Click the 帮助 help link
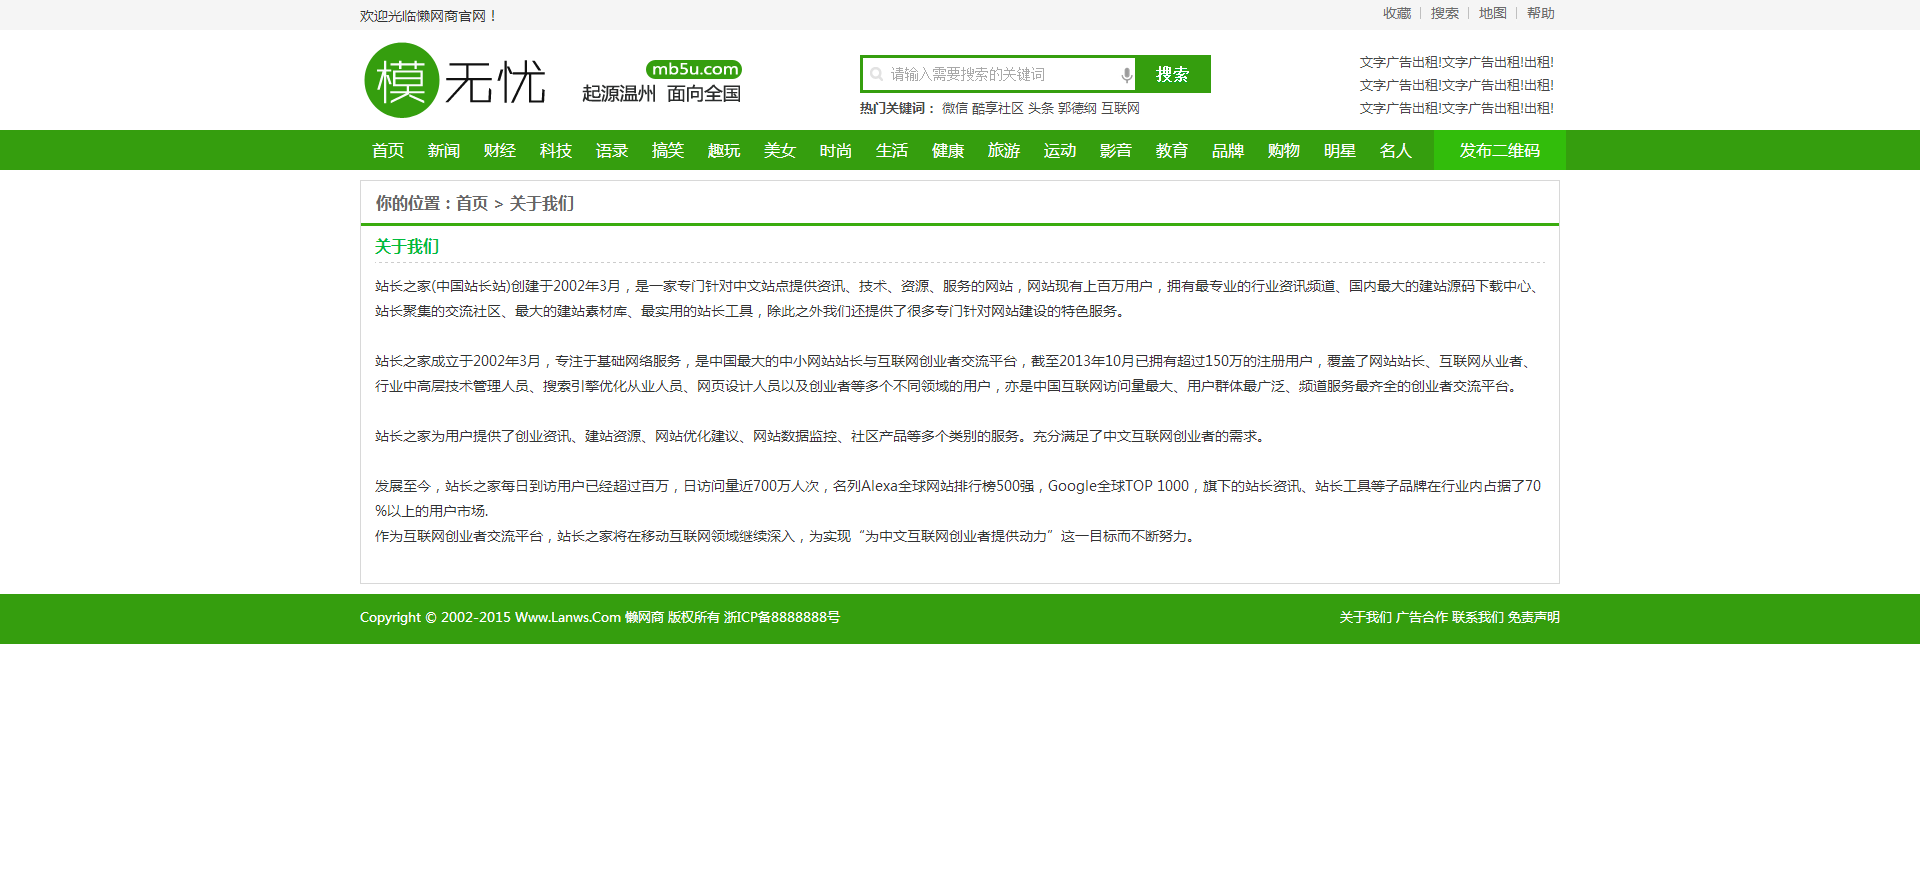The image size is (1920, 891). [x=1540, y=14]
